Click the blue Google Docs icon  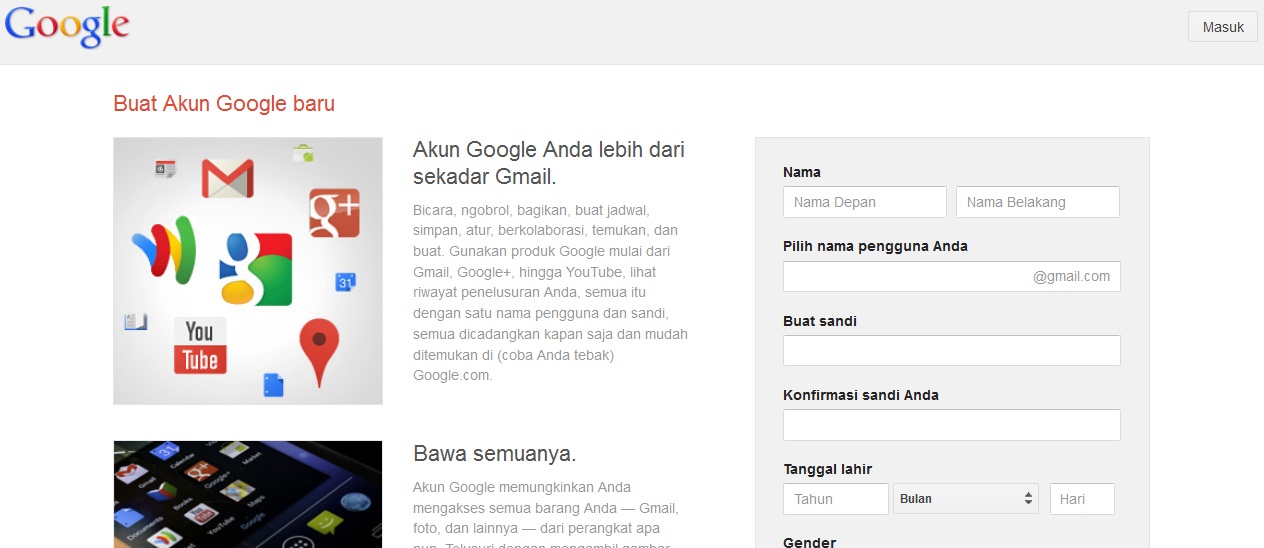(x=274, y=384)
